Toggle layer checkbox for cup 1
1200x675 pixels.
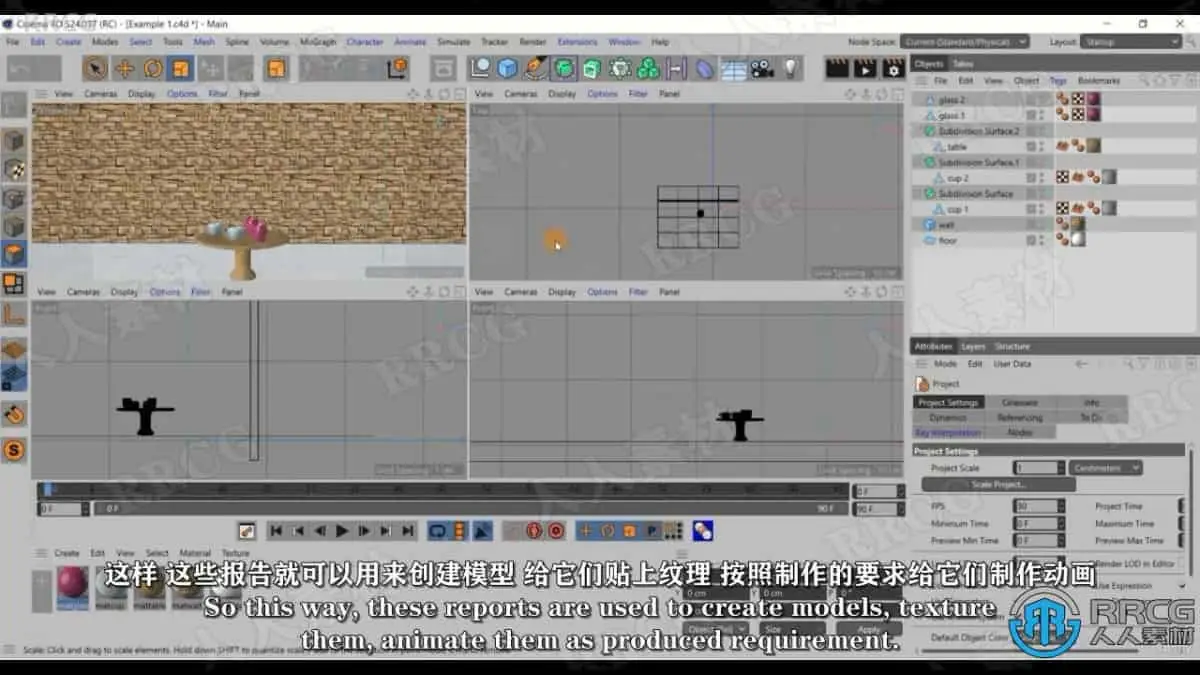coord(1031,210)
